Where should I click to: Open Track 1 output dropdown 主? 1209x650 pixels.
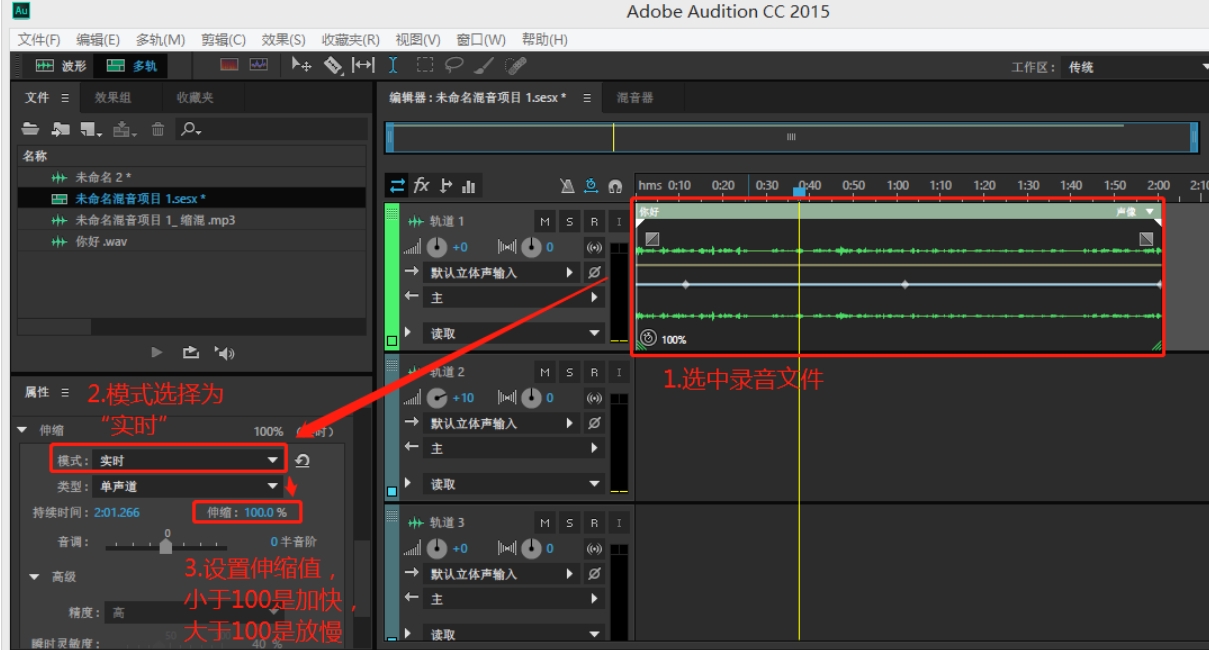coord(514,297)
